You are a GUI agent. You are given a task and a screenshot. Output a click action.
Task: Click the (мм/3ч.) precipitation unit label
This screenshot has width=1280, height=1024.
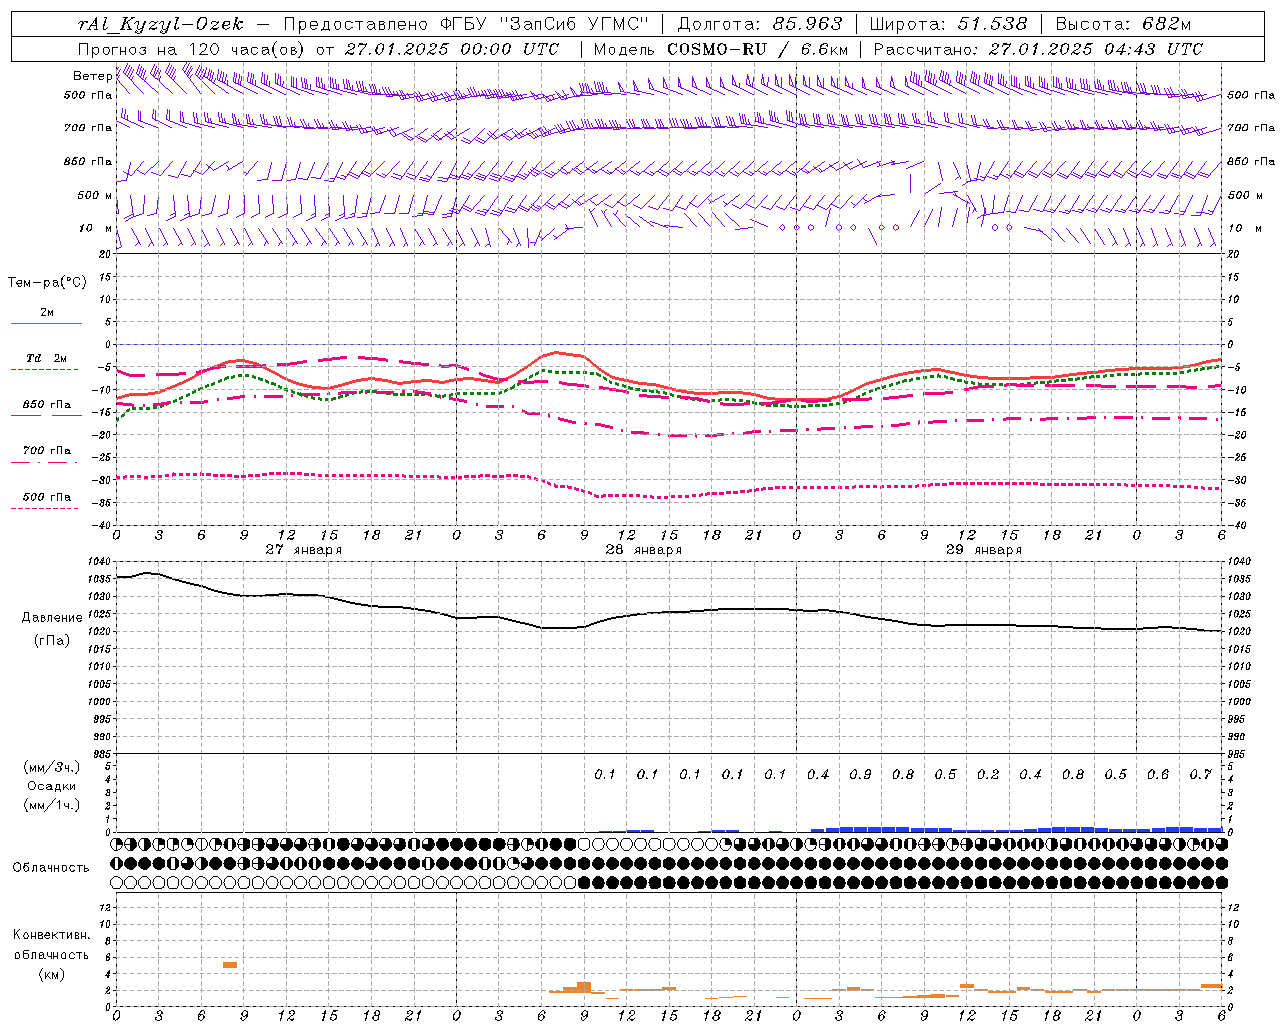coord(52,767)
